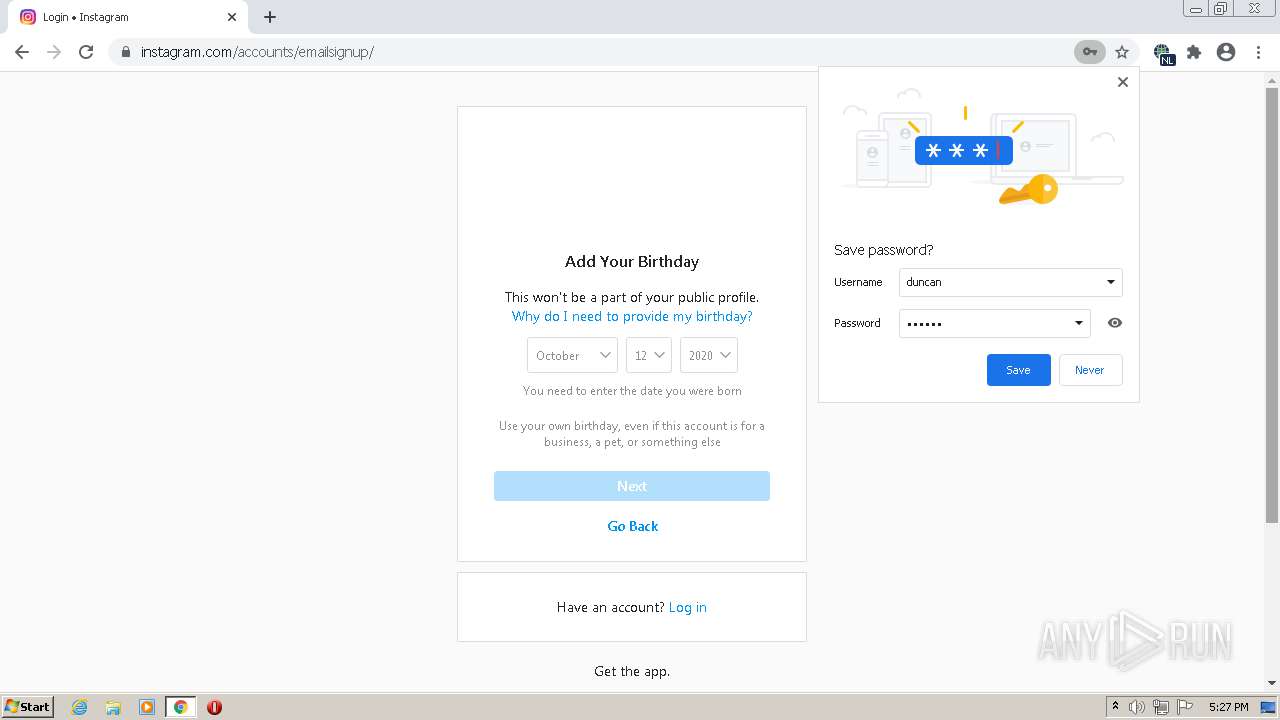Viewport: 1280px width, 720px height.
Task: Open 'Why do I need to provide my birthday?'
Action: [632, 316]
